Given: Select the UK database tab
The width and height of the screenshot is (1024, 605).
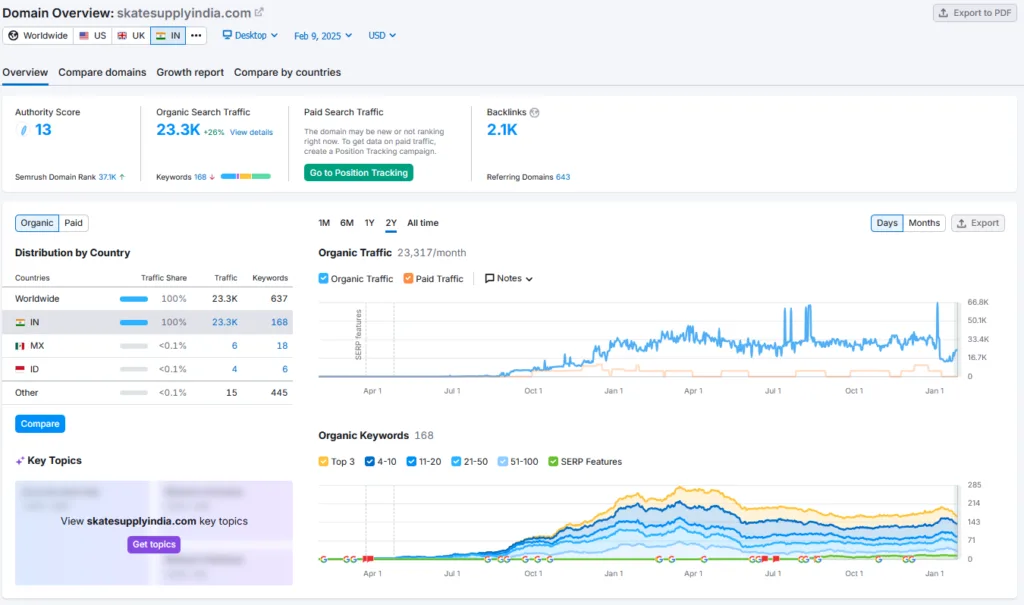Looking at the screenshot, I should point(131,35).
